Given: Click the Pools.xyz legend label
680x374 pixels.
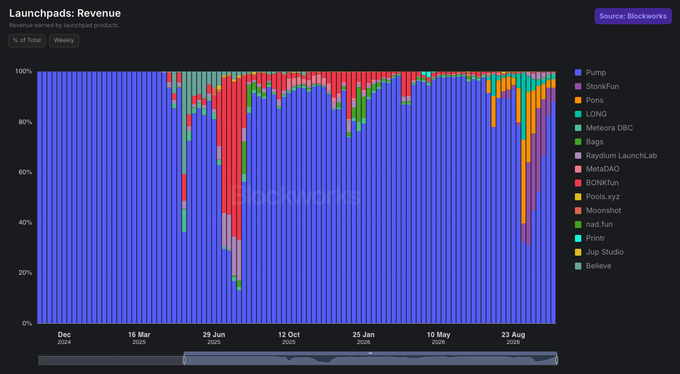Looking at the screenshot, I should [603, 197].
